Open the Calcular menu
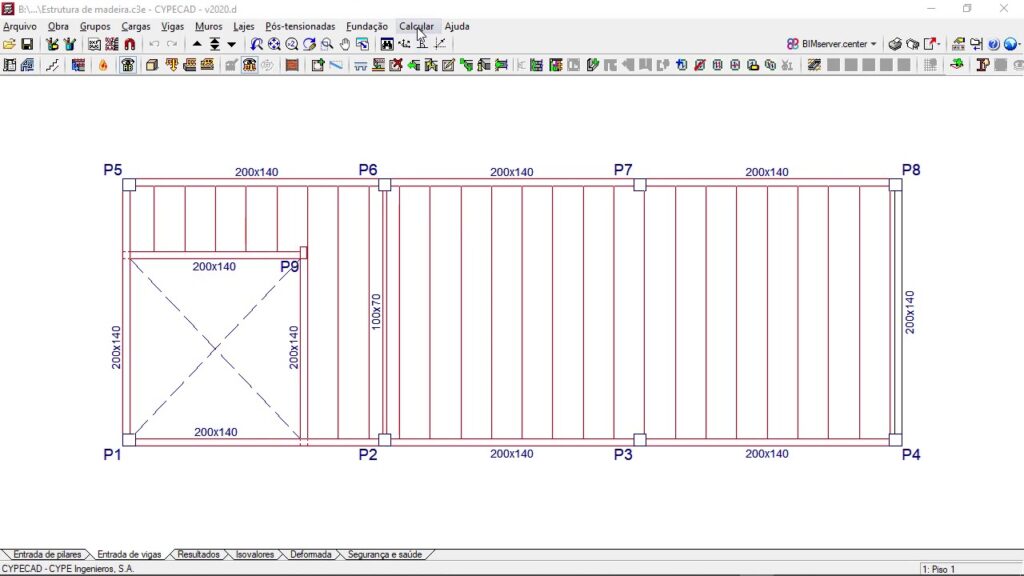 click(416, 26)
